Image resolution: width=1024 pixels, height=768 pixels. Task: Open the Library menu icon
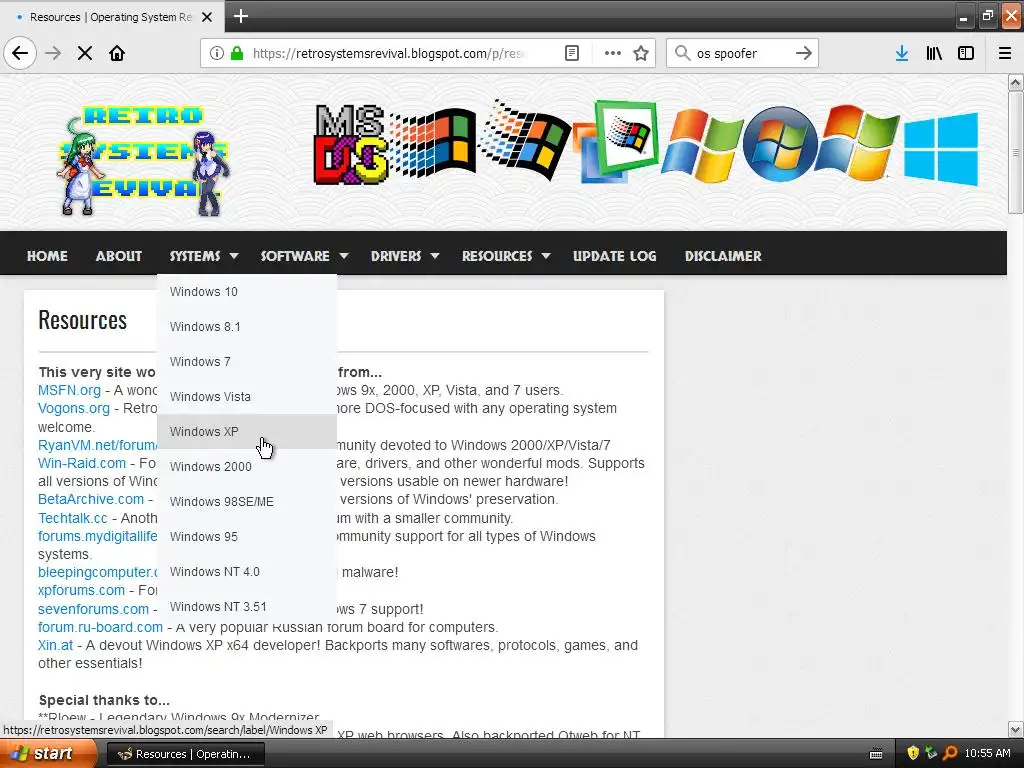[x=934, y=53]
